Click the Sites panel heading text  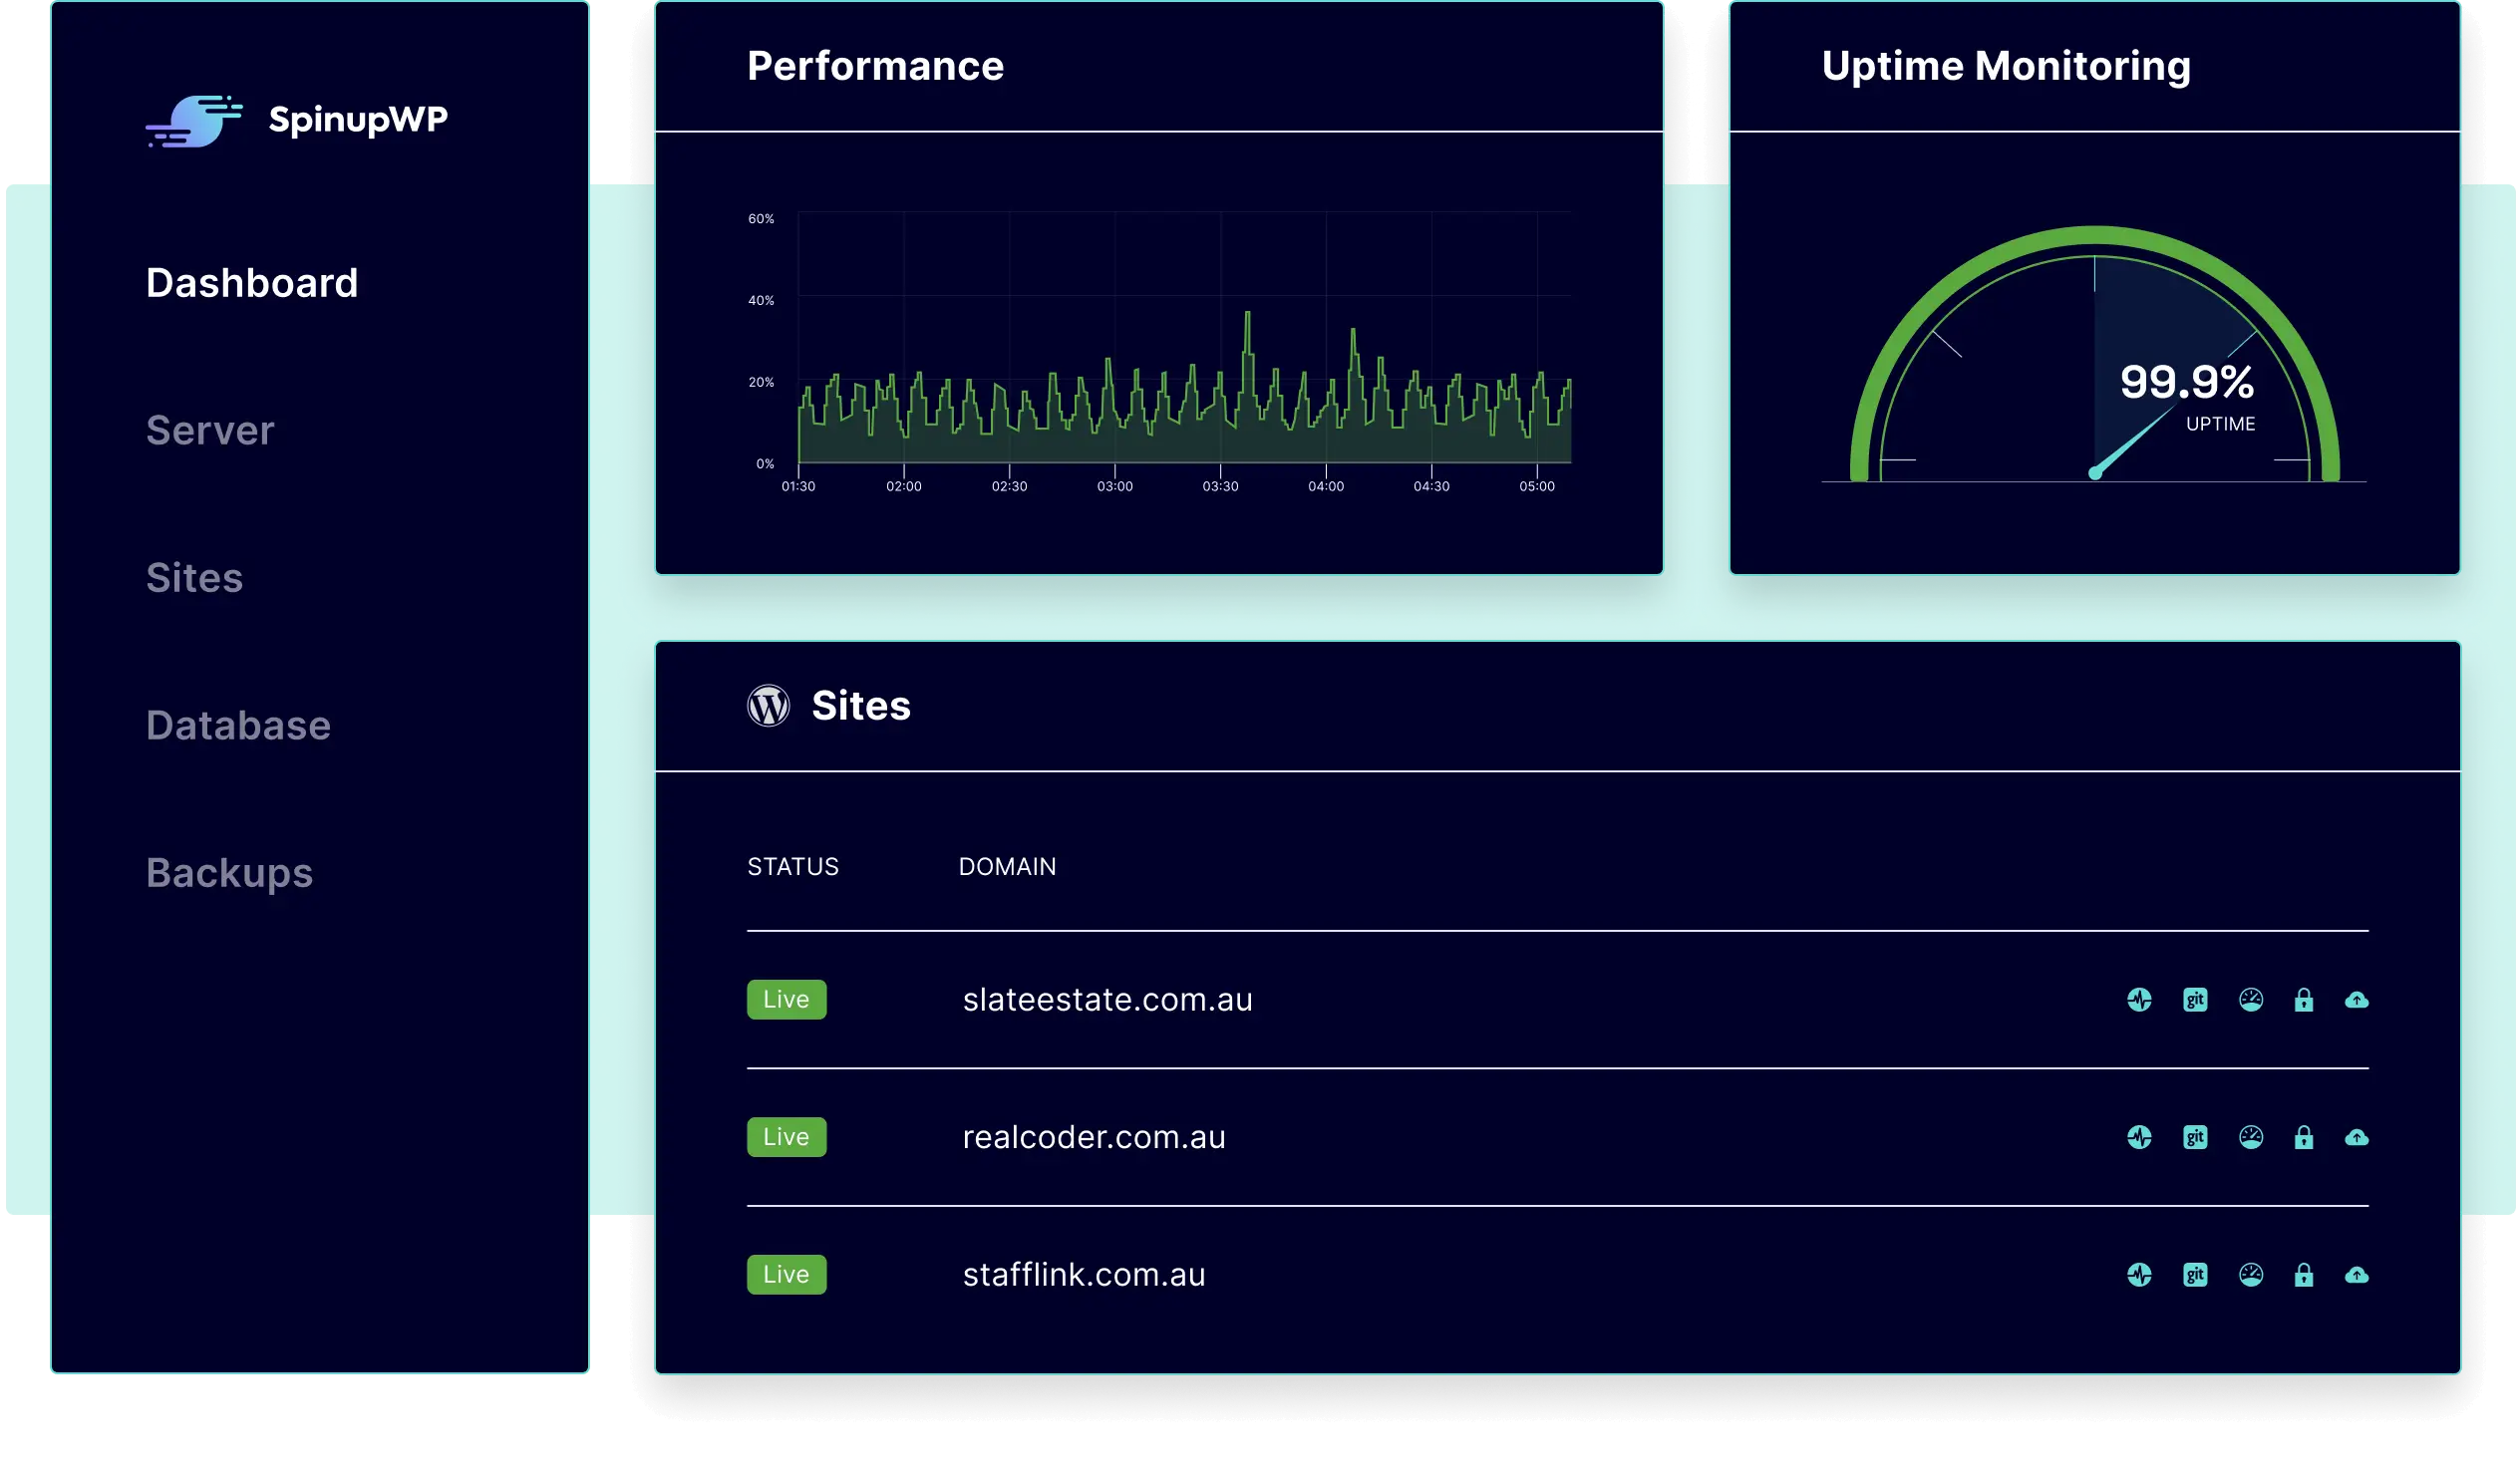861,706
